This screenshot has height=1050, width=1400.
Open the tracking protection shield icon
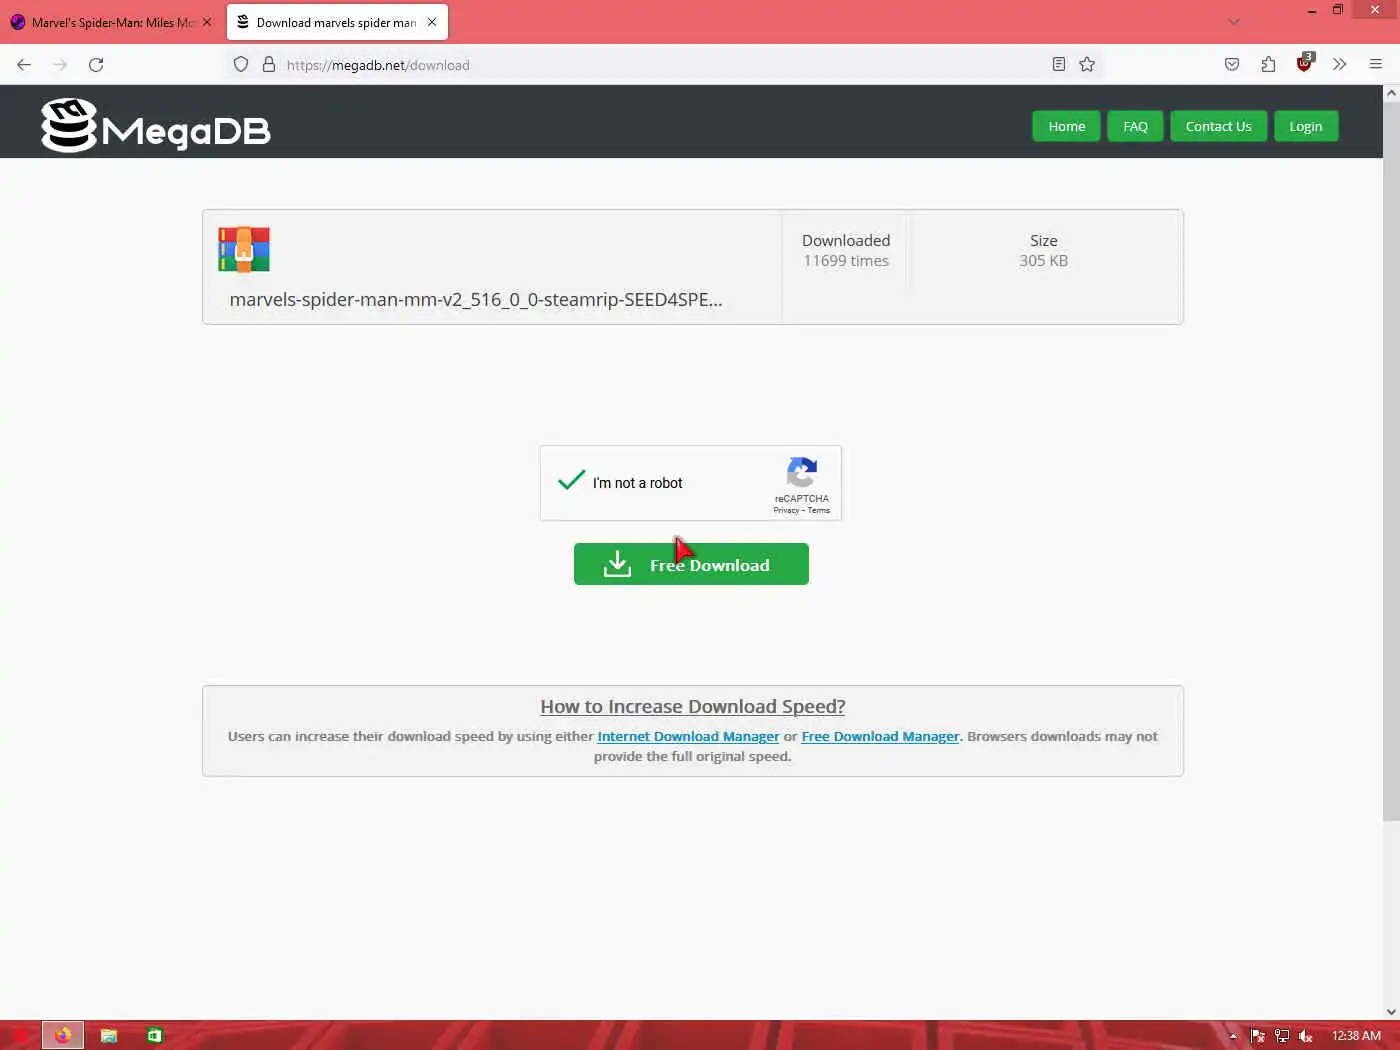coord(241,65)
